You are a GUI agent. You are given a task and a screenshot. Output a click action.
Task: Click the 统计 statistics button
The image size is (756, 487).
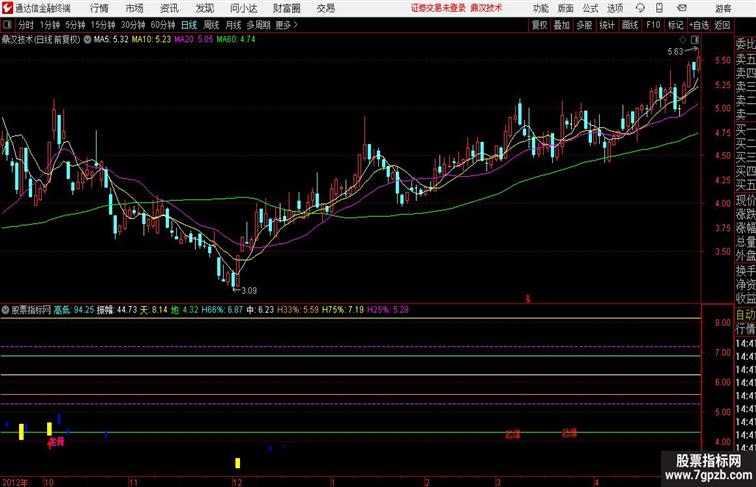pyautogui.click(x=607, y=25)
